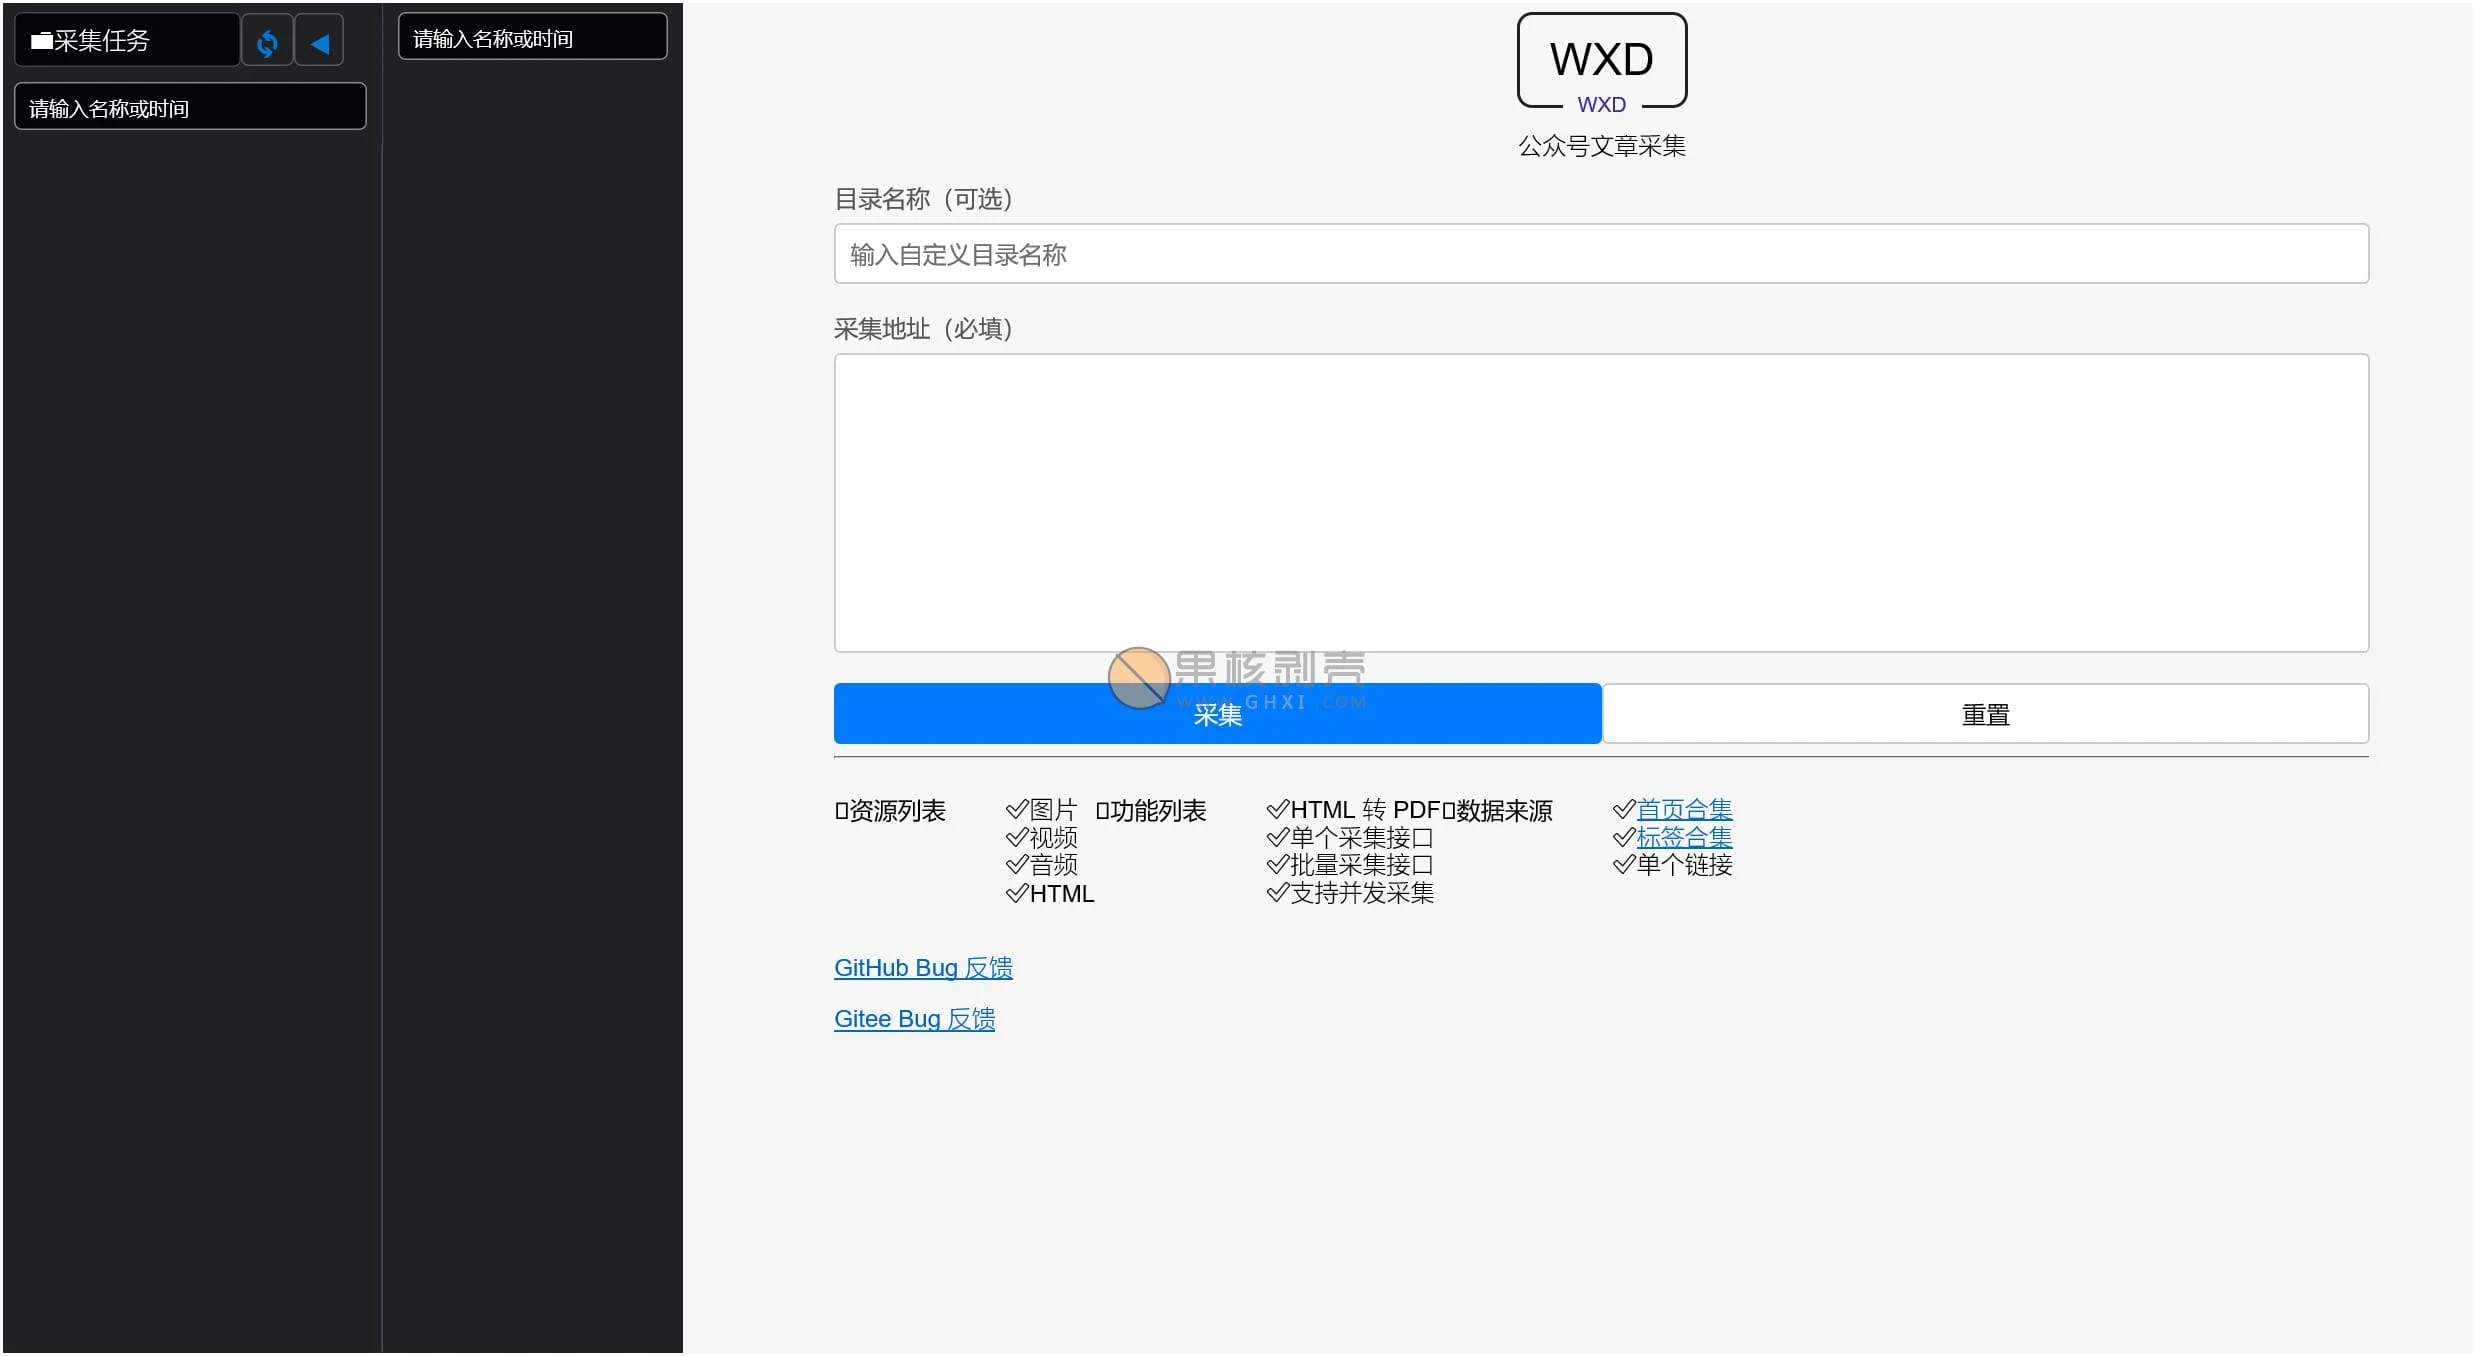Click the 重置 reset button
The width and height of the screenshot is (2476, 1356).
tap(1985, 714)
